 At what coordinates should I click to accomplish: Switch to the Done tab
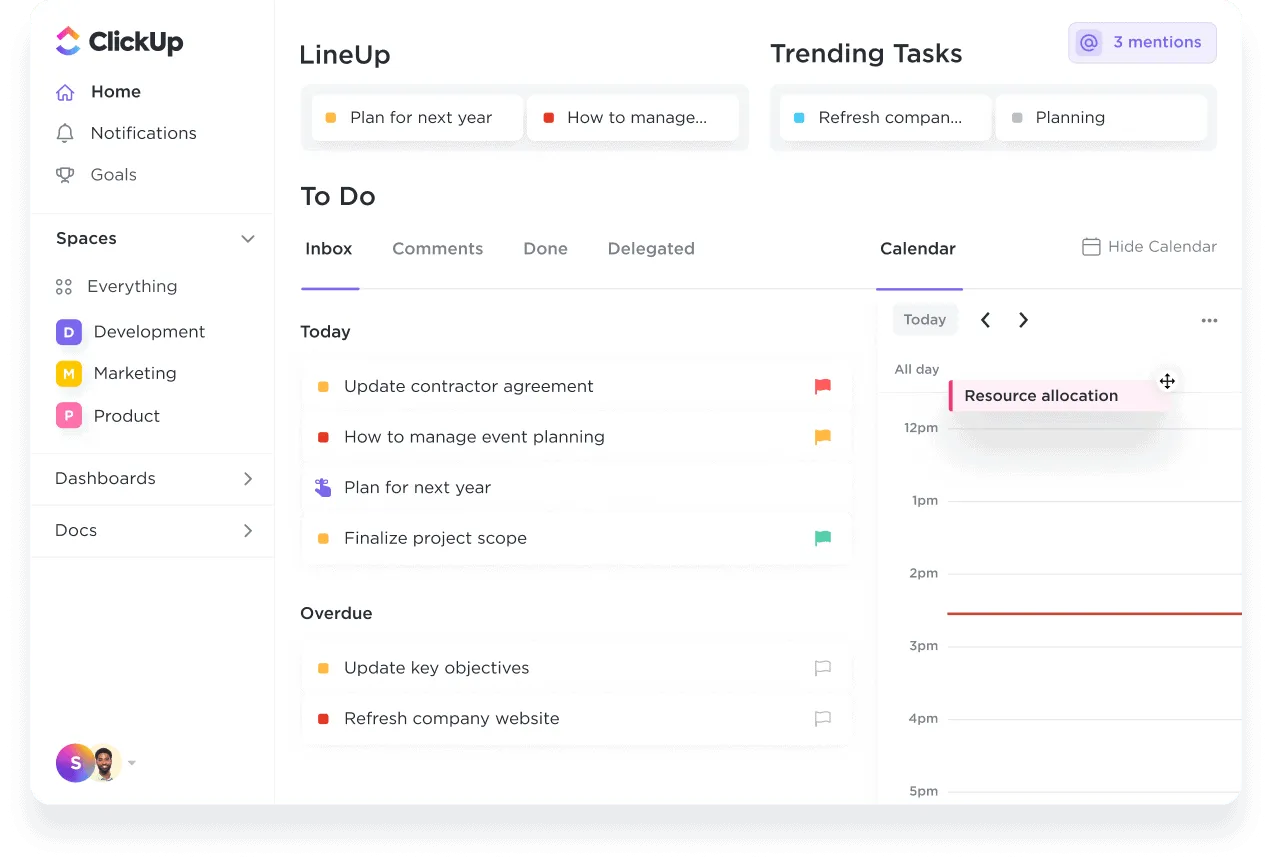546,249
